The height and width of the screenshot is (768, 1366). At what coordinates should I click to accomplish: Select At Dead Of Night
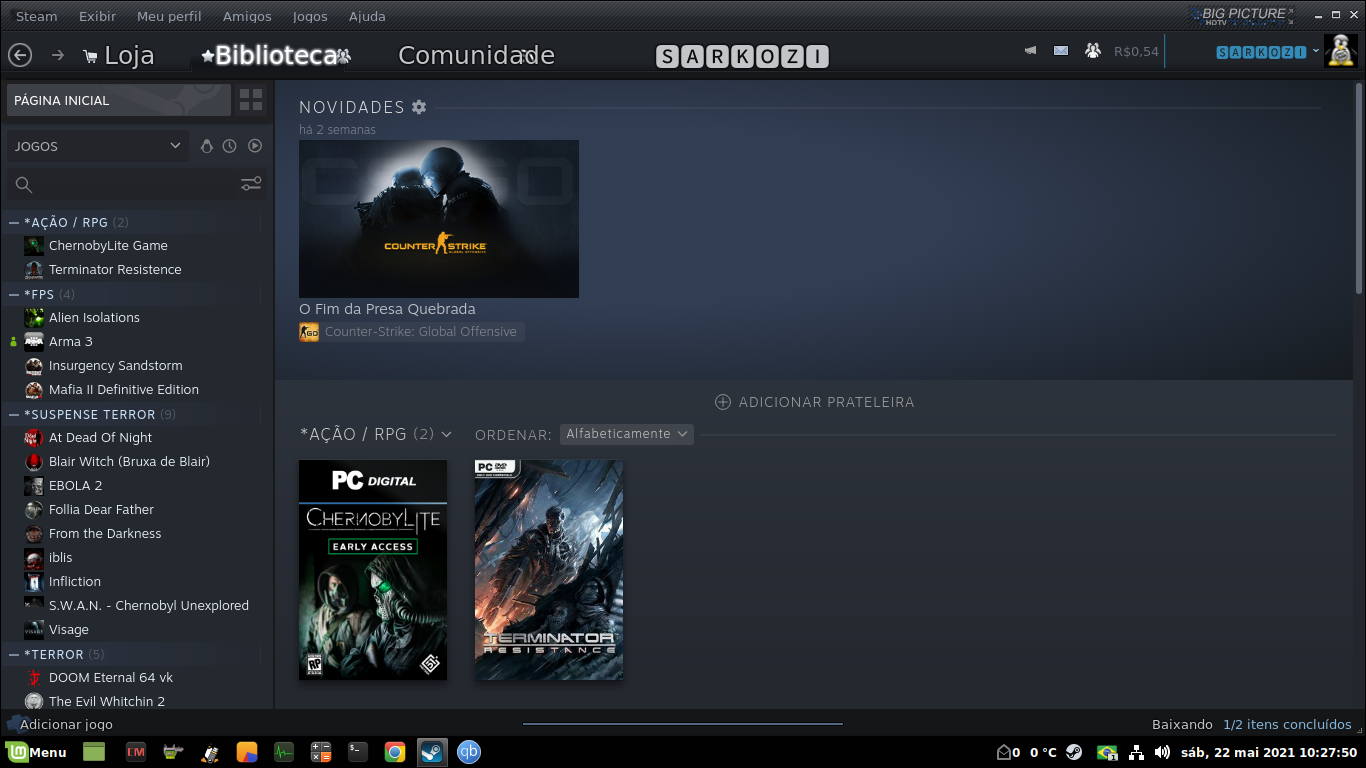pos(100,438)
